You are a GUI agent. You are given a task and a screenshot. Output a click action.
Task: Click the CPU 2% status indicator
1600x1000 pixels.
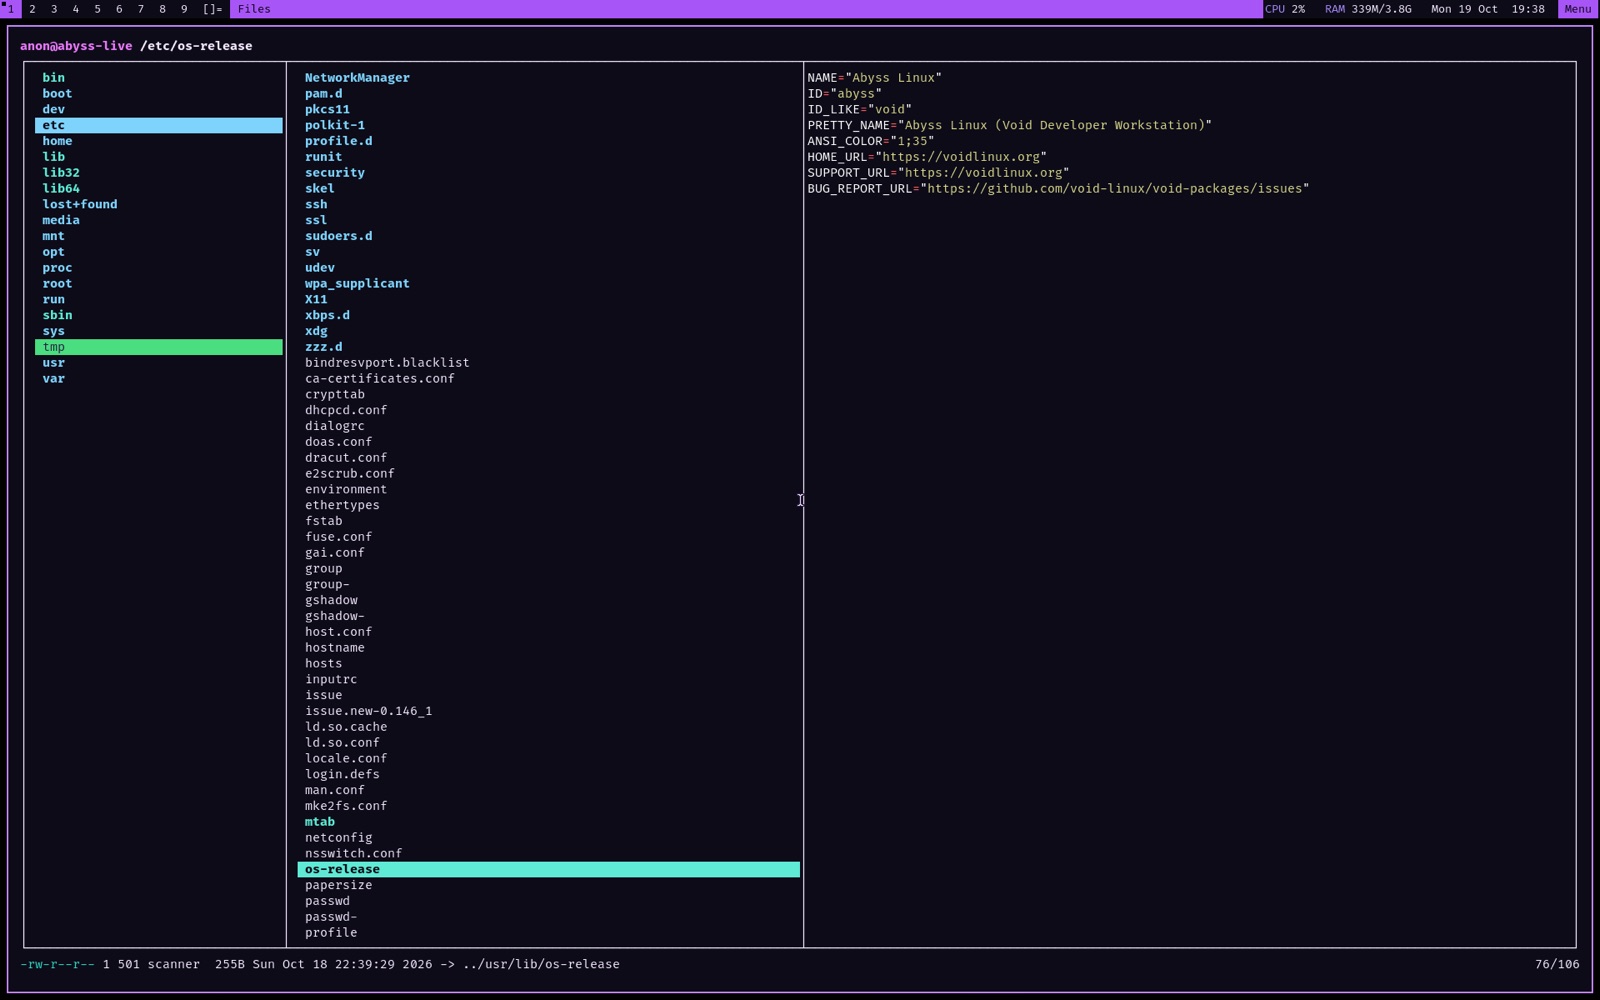pyautogui.click(x=1285, y=9)
